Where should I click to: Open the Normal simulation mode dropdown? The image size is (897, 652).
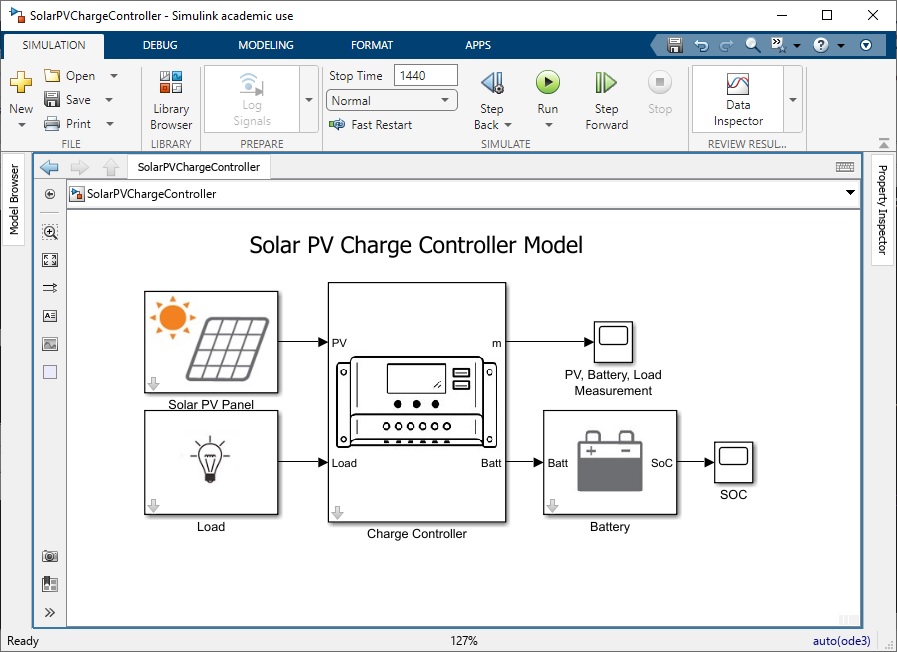(x=392, y=100)
